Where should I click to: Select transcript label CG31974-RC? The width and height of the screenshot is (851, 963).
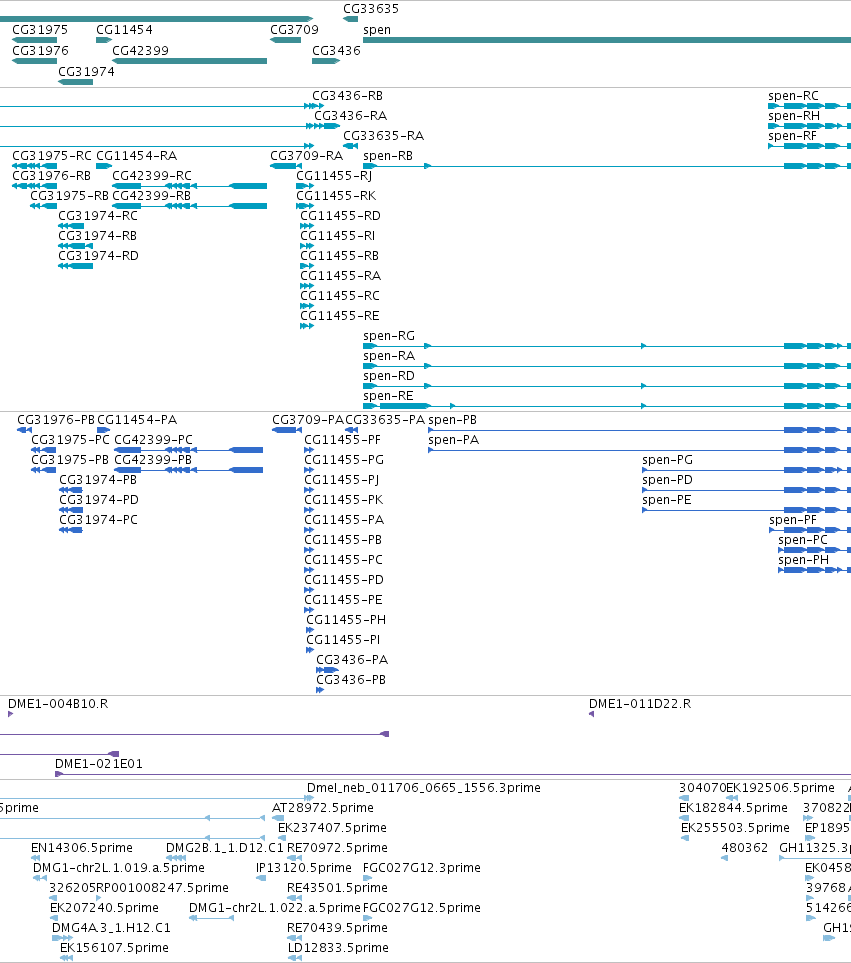point(98,216)
